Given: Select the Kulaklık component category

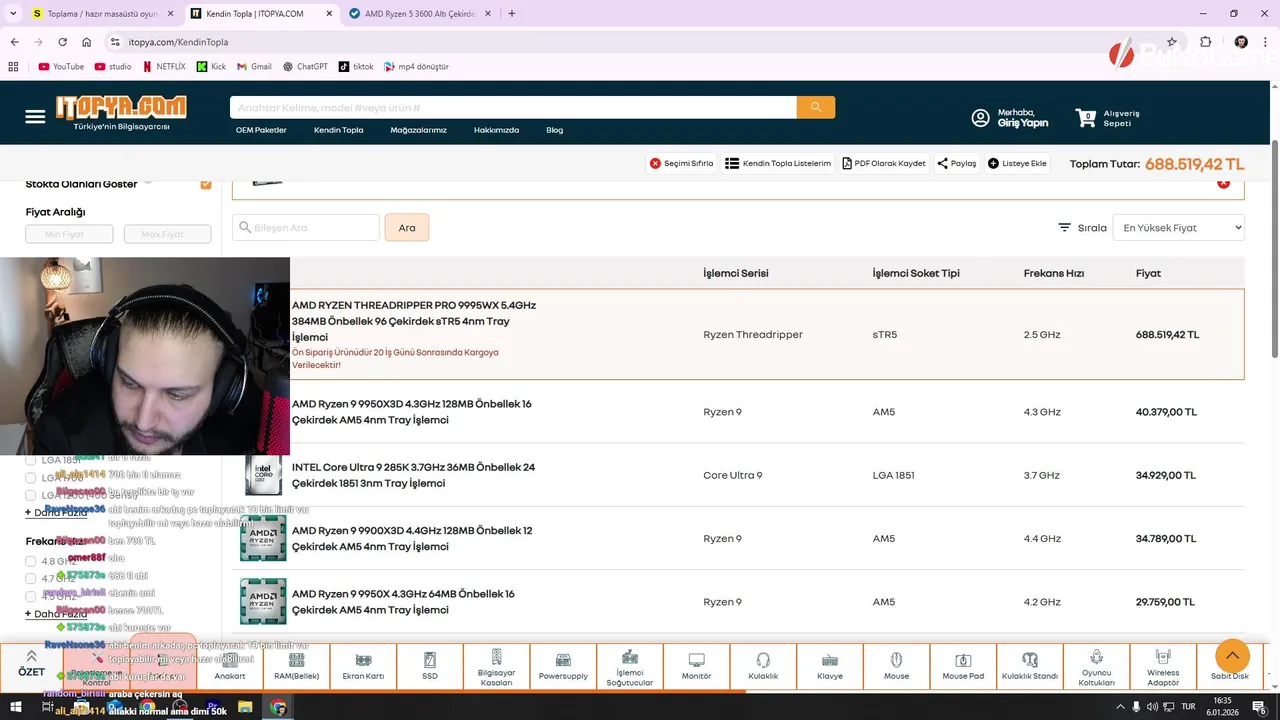Looking at the screenshot, I should pyautogui.click(x=763, y=667).
